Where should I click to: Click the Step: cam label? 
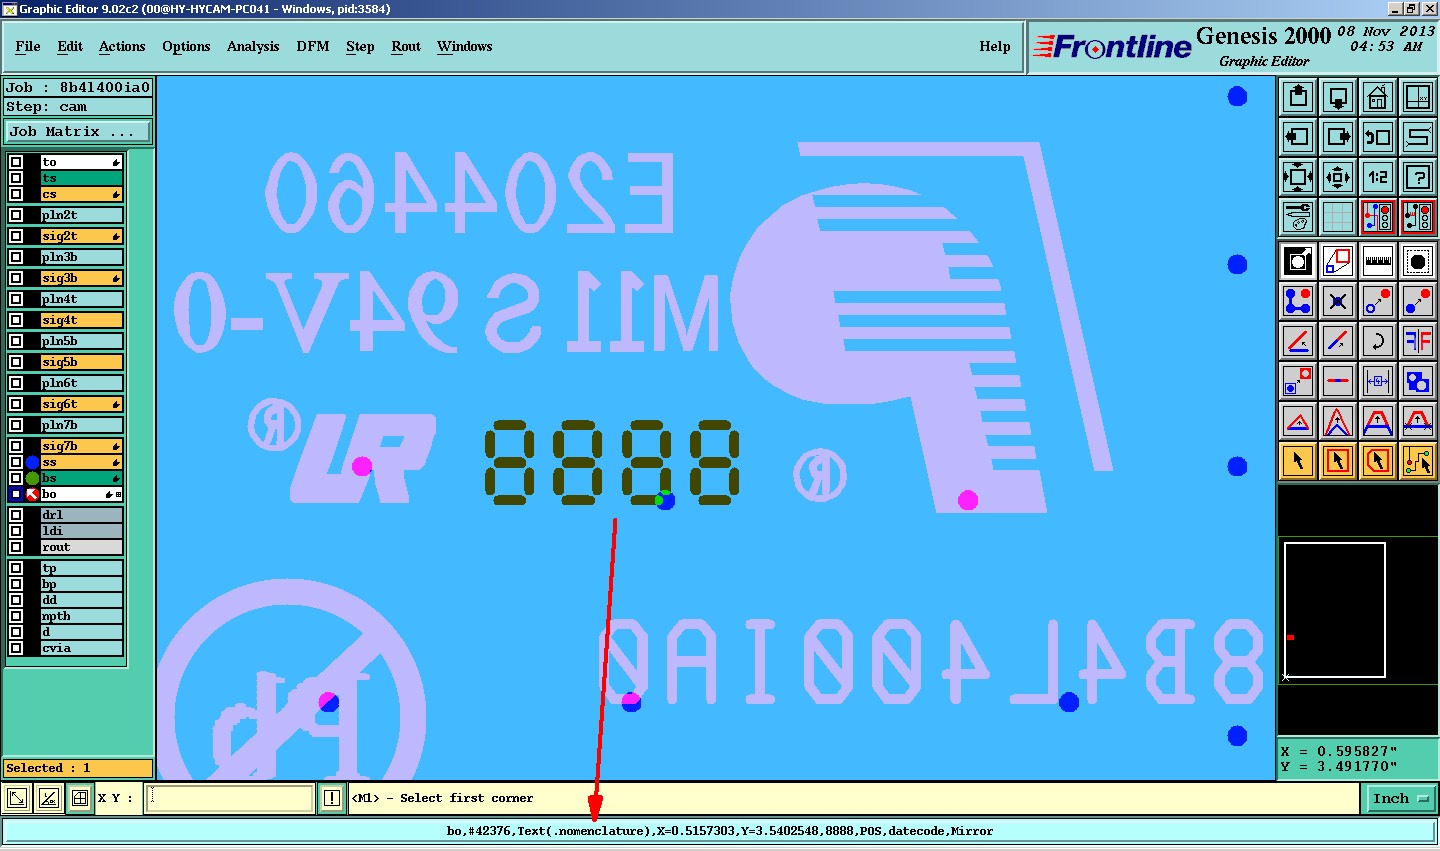78,107
